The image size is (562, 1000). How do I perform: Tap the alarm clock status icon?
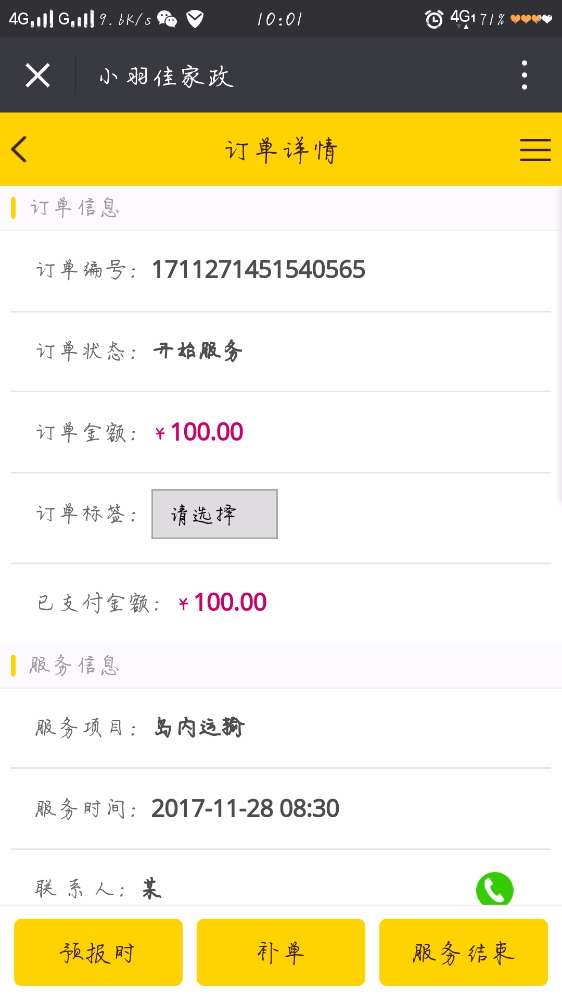click(434, 19)
